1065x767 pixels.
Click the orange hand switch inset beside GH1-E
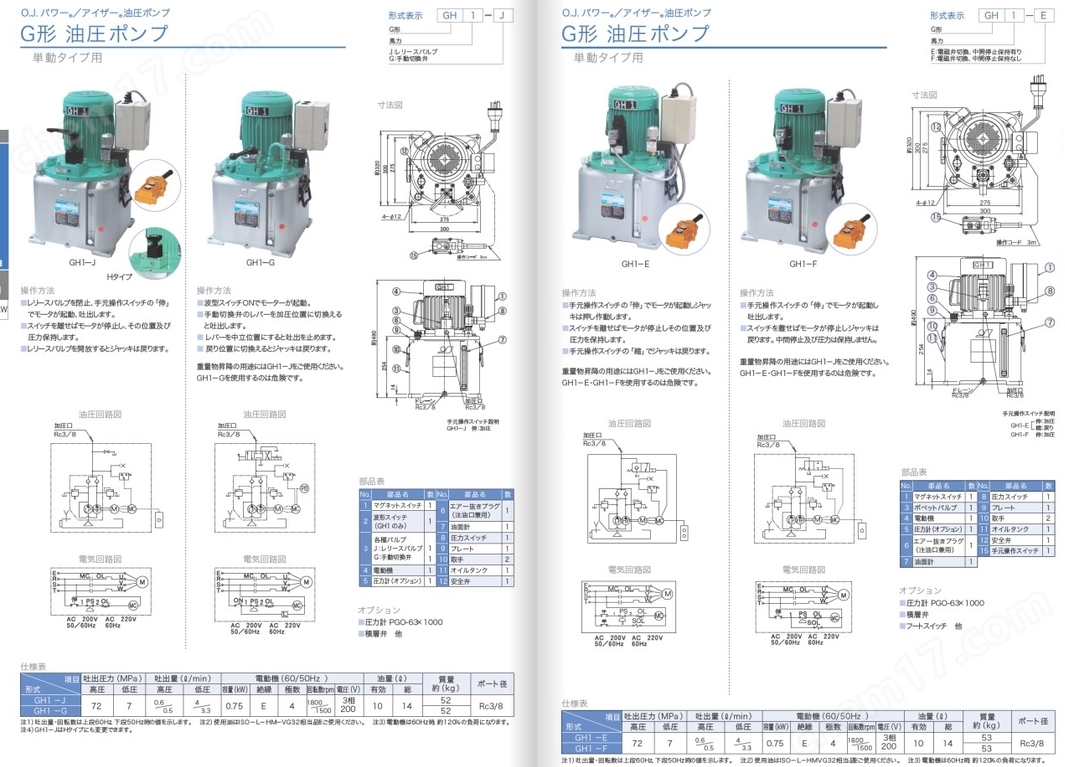683,230
